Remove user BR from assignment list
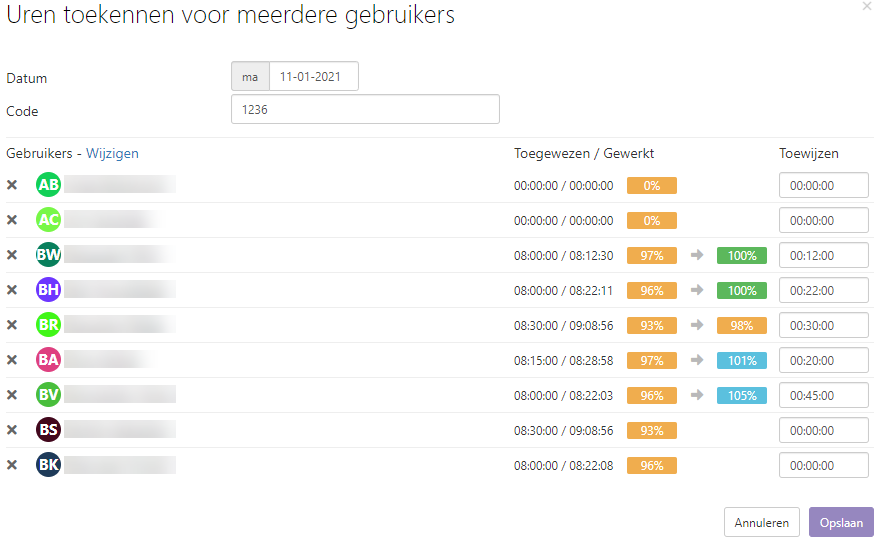This screenshot has height=539, width=878. [12, 325]
